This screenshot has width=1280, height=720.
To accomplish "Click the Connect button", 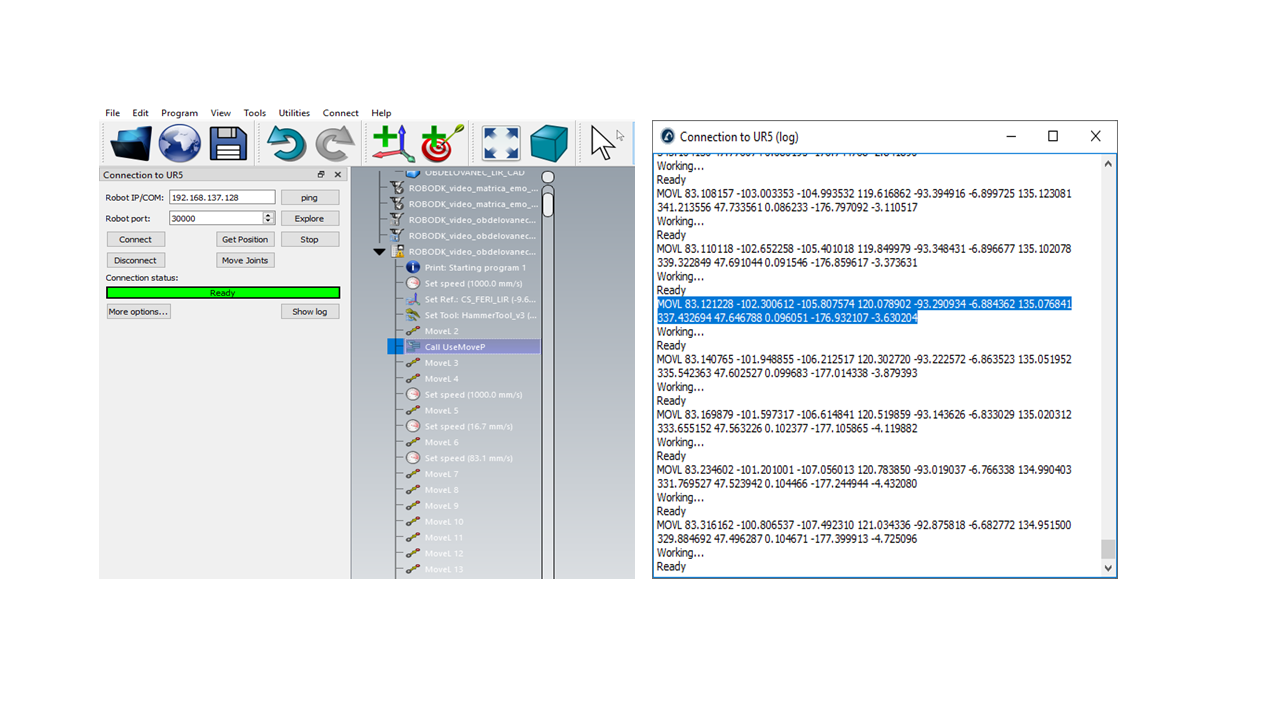I will tap(135, 240).
